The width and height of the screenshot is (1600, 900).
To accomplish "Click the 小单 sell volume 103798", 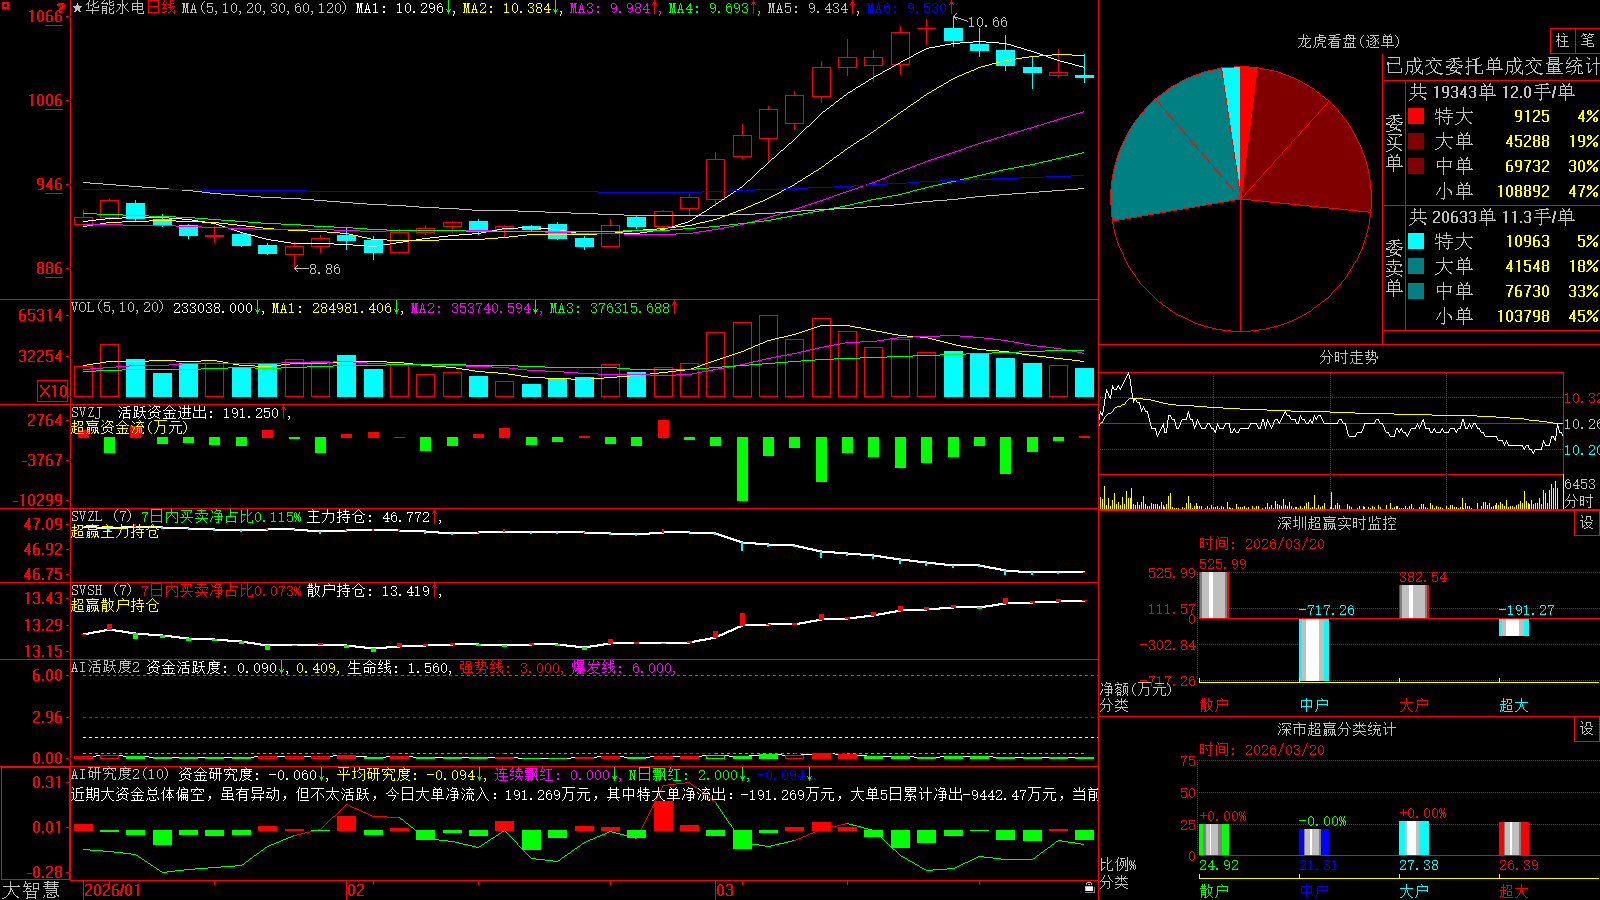I will pos(1523,316).
